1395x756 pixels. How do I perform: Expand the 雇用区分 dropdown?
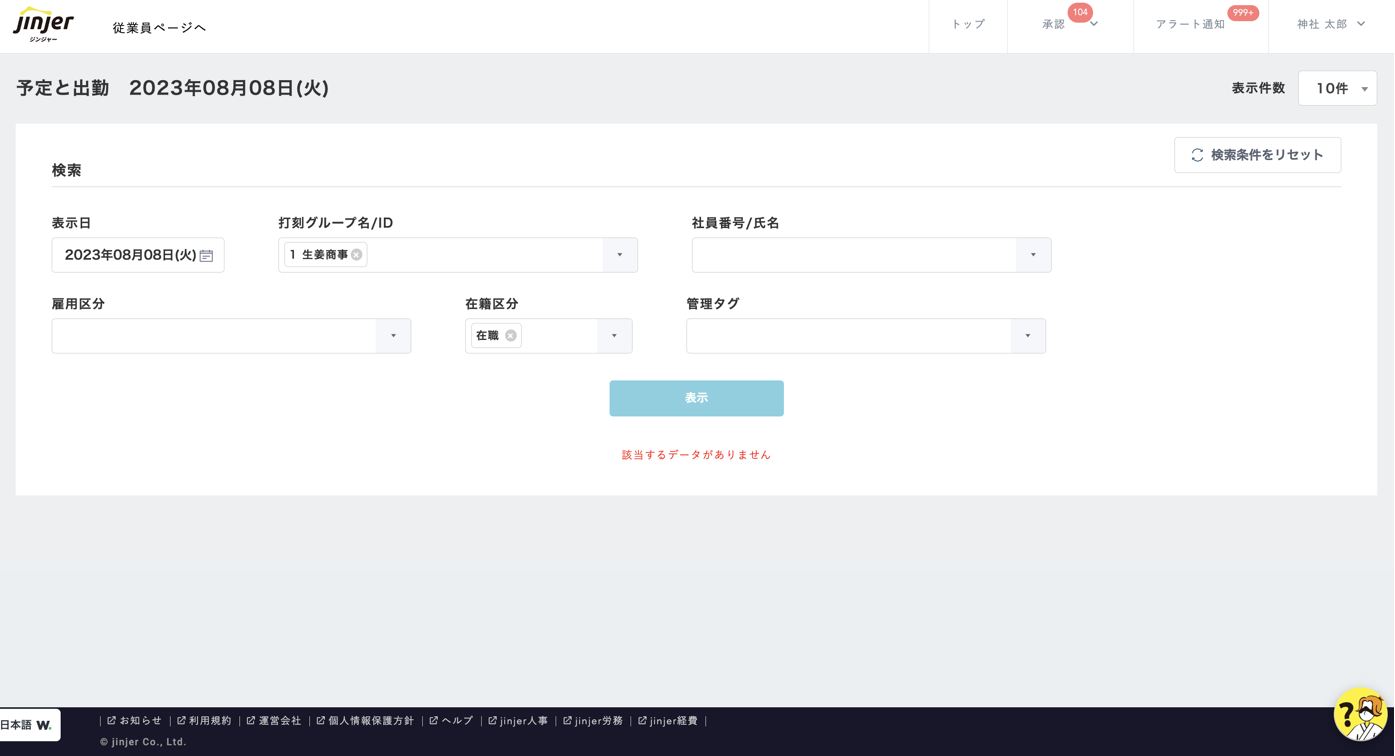393,336
